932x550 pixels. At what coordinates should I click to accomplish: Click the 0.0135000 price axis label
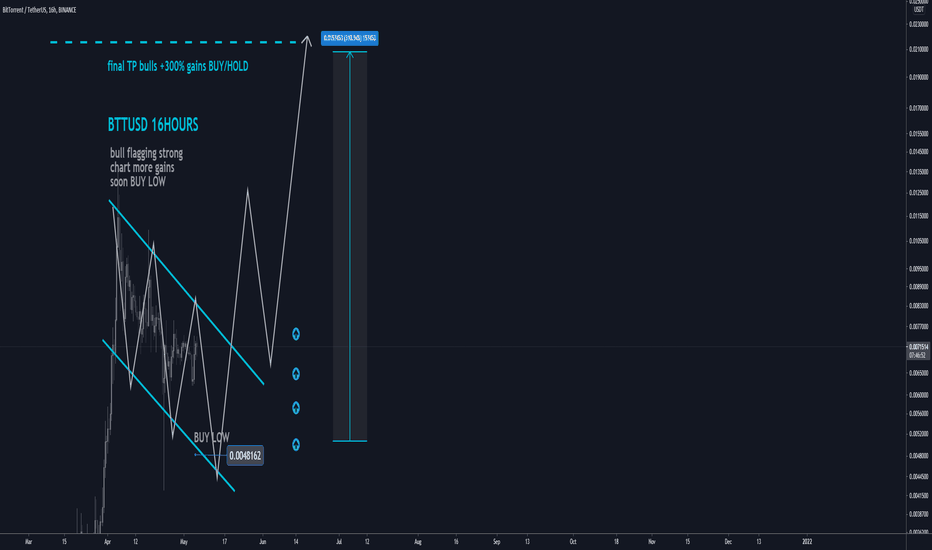[918, 172]
